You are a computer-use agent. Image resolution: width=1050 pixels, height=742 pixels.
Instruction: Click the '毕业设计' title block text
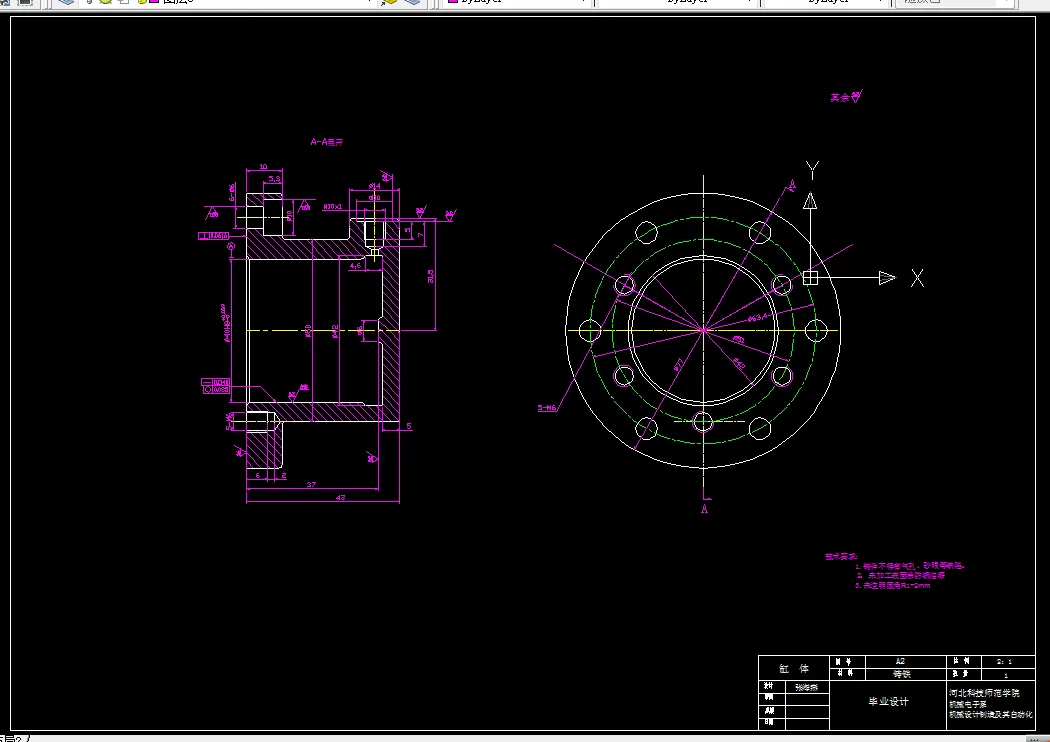click(889, 702)
